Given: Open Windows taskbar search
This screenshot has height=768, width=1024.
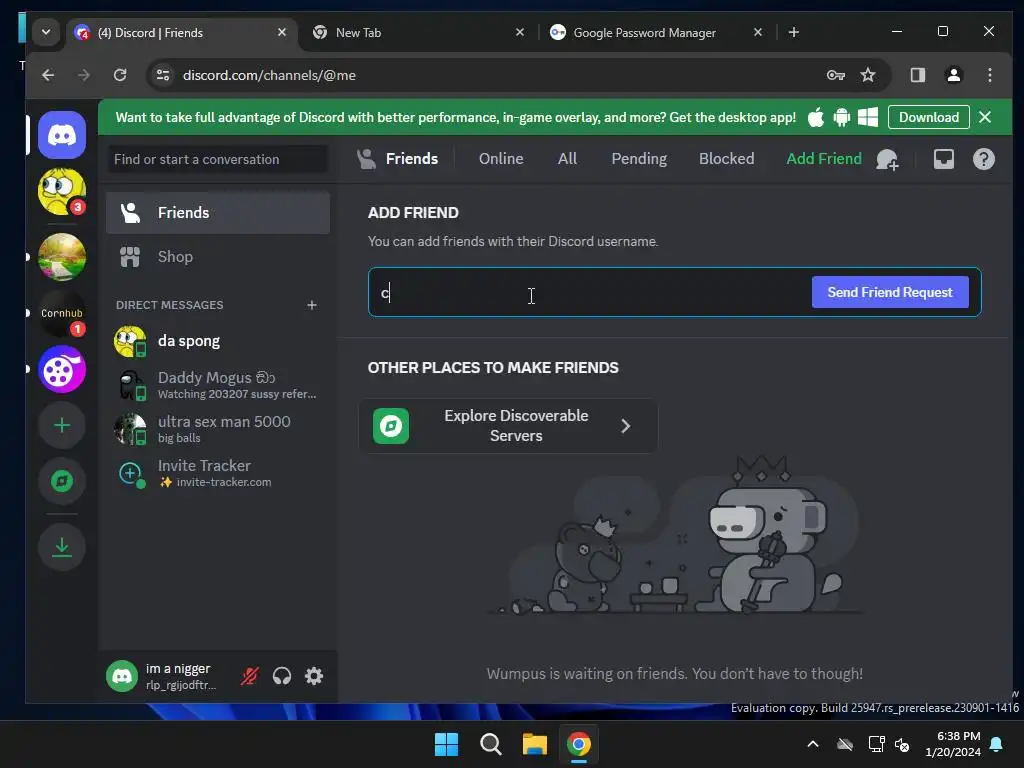Looking at the screenshot, I should pos(490,744).
